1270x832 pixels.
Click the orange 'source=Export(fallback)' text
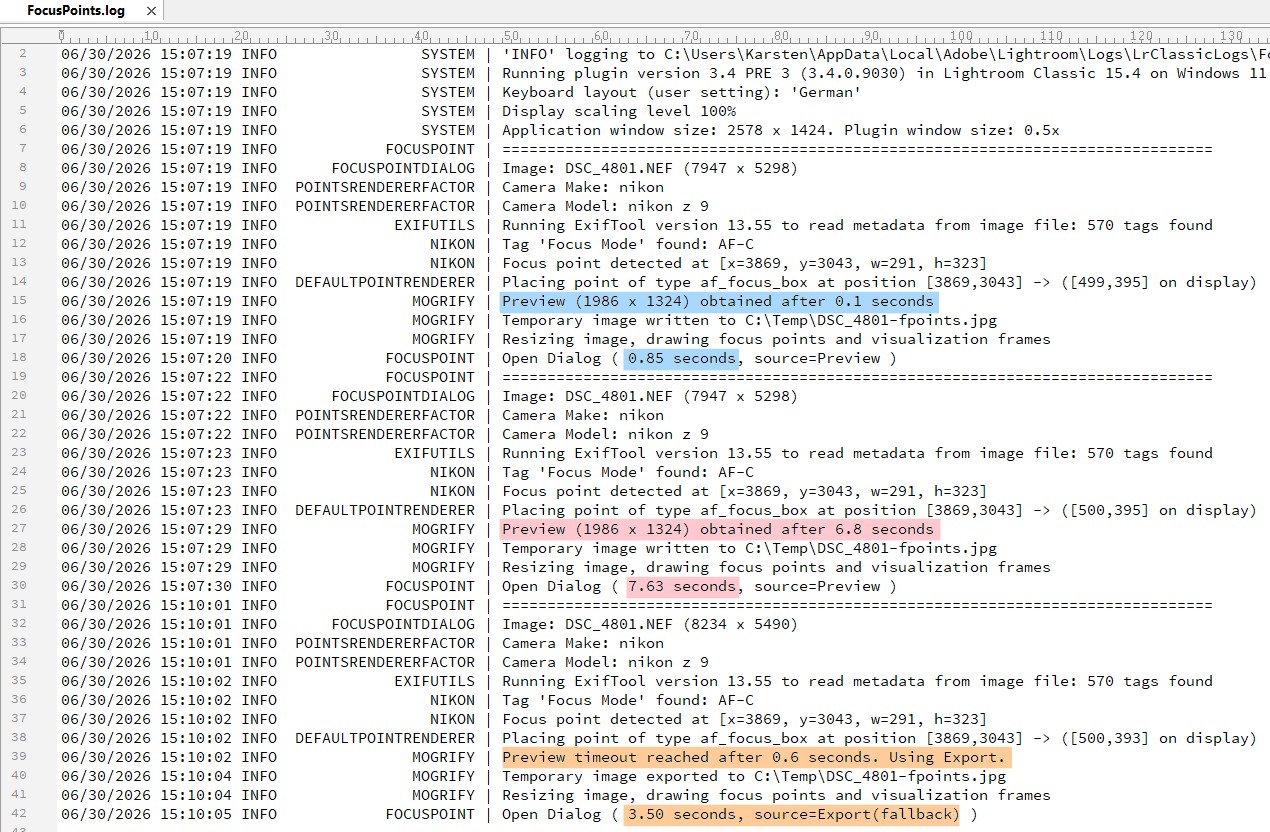[x=858, y=814]
